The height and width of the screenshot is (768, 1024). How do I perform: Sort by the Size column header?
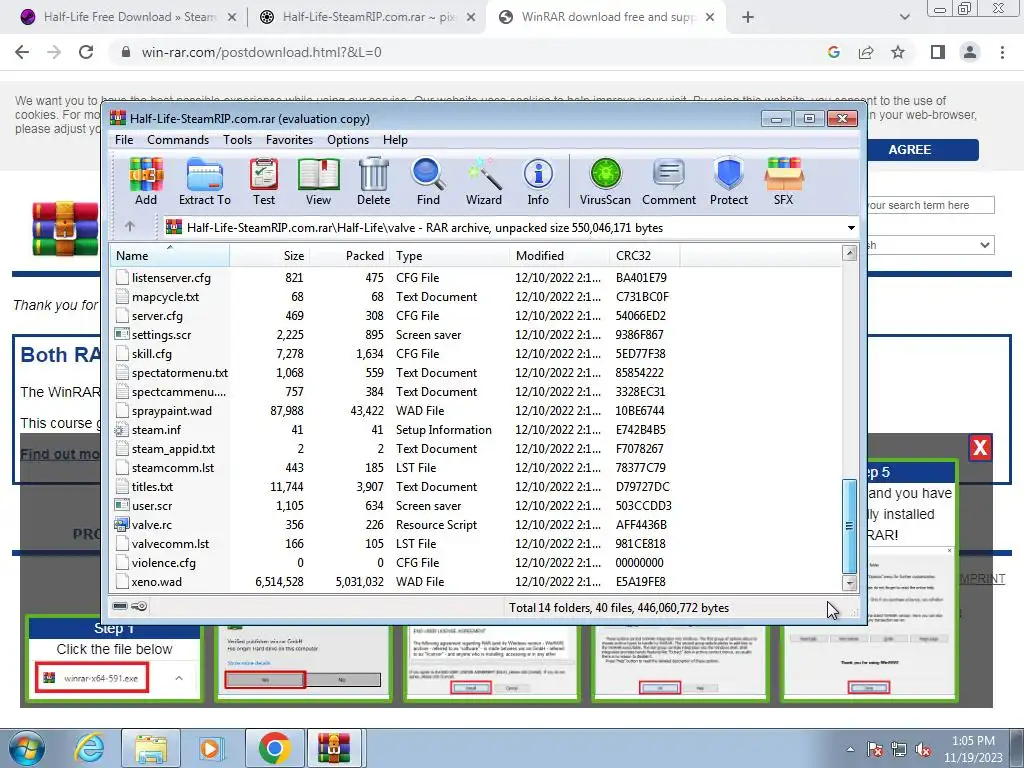click(x=269, y=255)
